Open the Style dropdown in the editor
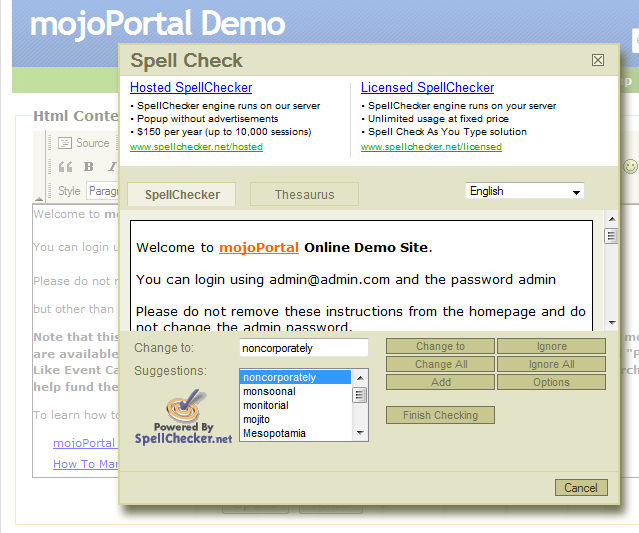Viewport: 639px width, 533px height. pyautogui.click(x=103, y=191)
